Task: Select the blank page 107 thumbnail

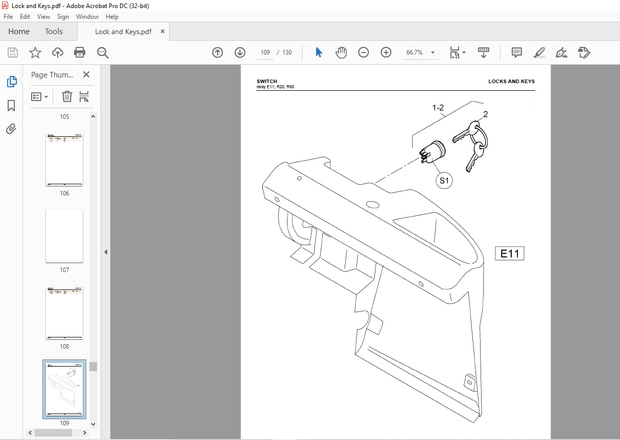Action: [64, 236]
